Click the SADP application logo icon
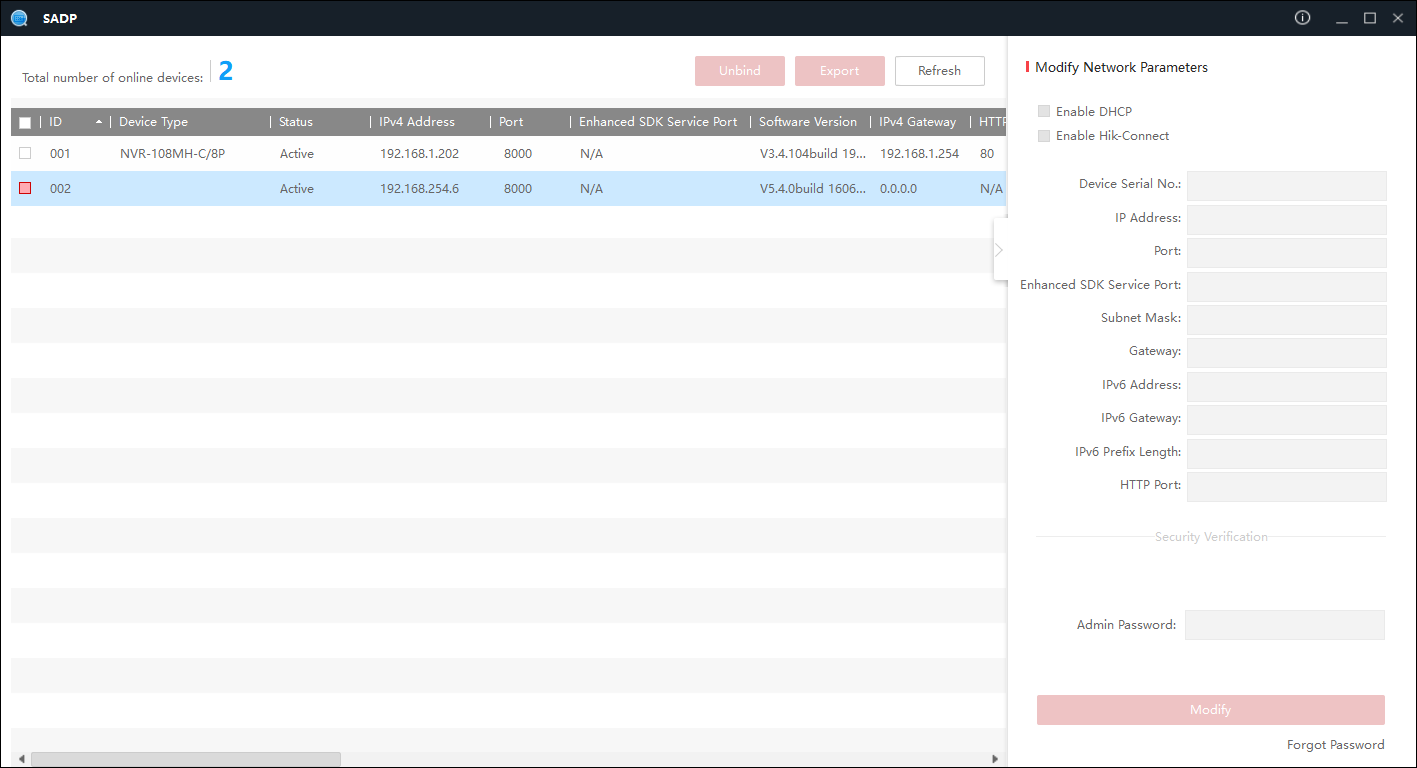The width and height of the screenshot is (1417, 768). click(x=19, y=18)
